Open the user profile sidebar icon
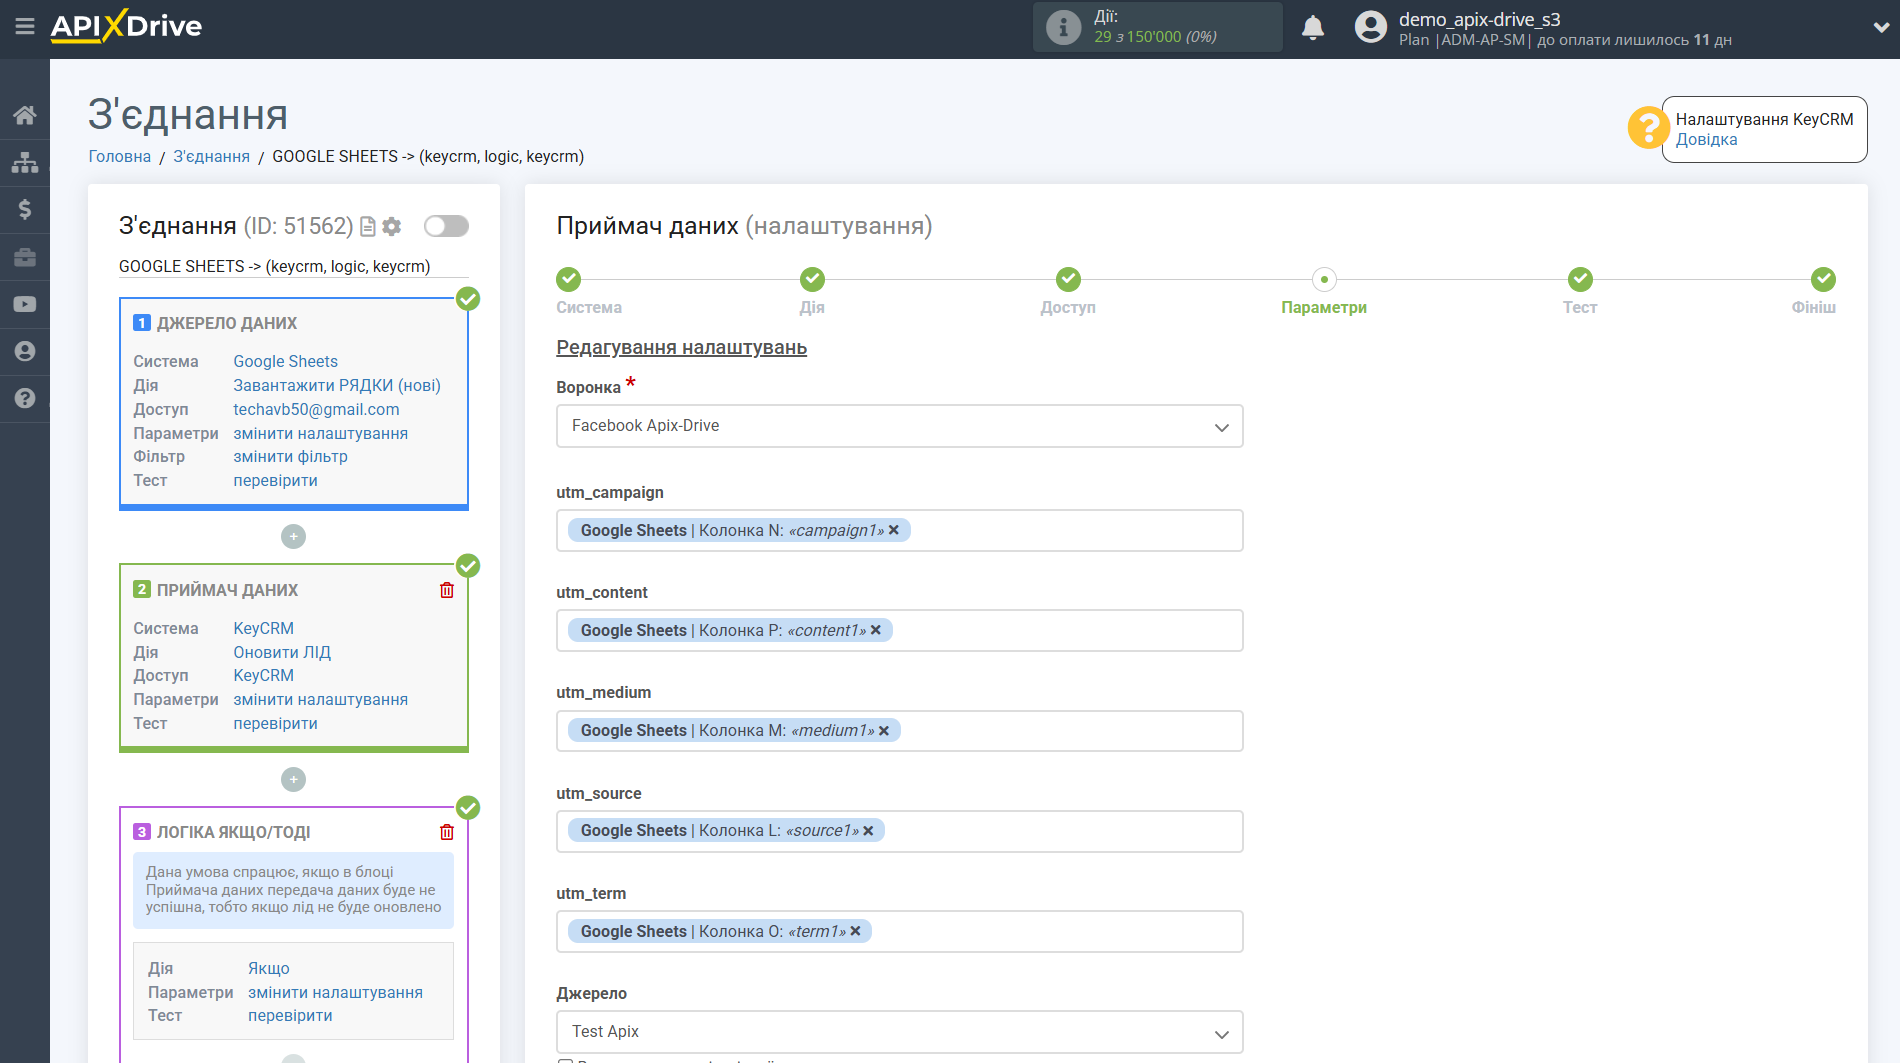1900x1063 pixels. 25,351
